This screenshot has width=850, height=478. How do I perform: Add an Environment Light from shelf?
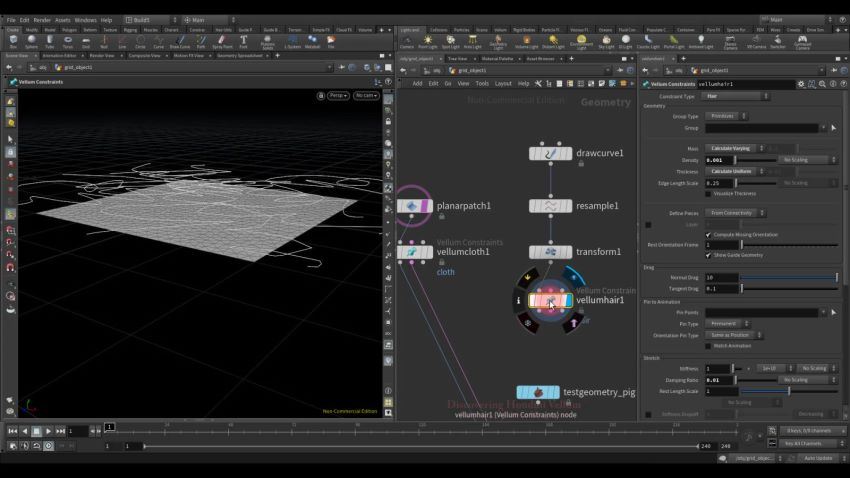(581, 42)
